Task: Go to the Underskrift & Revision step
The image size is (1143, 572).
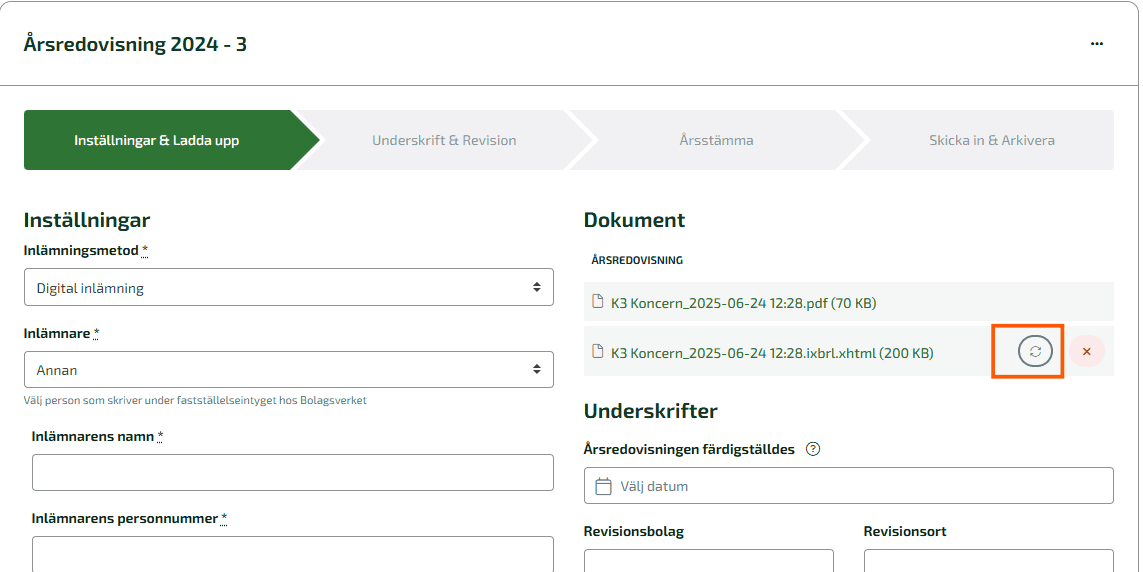Action: [x=444, y=140]
